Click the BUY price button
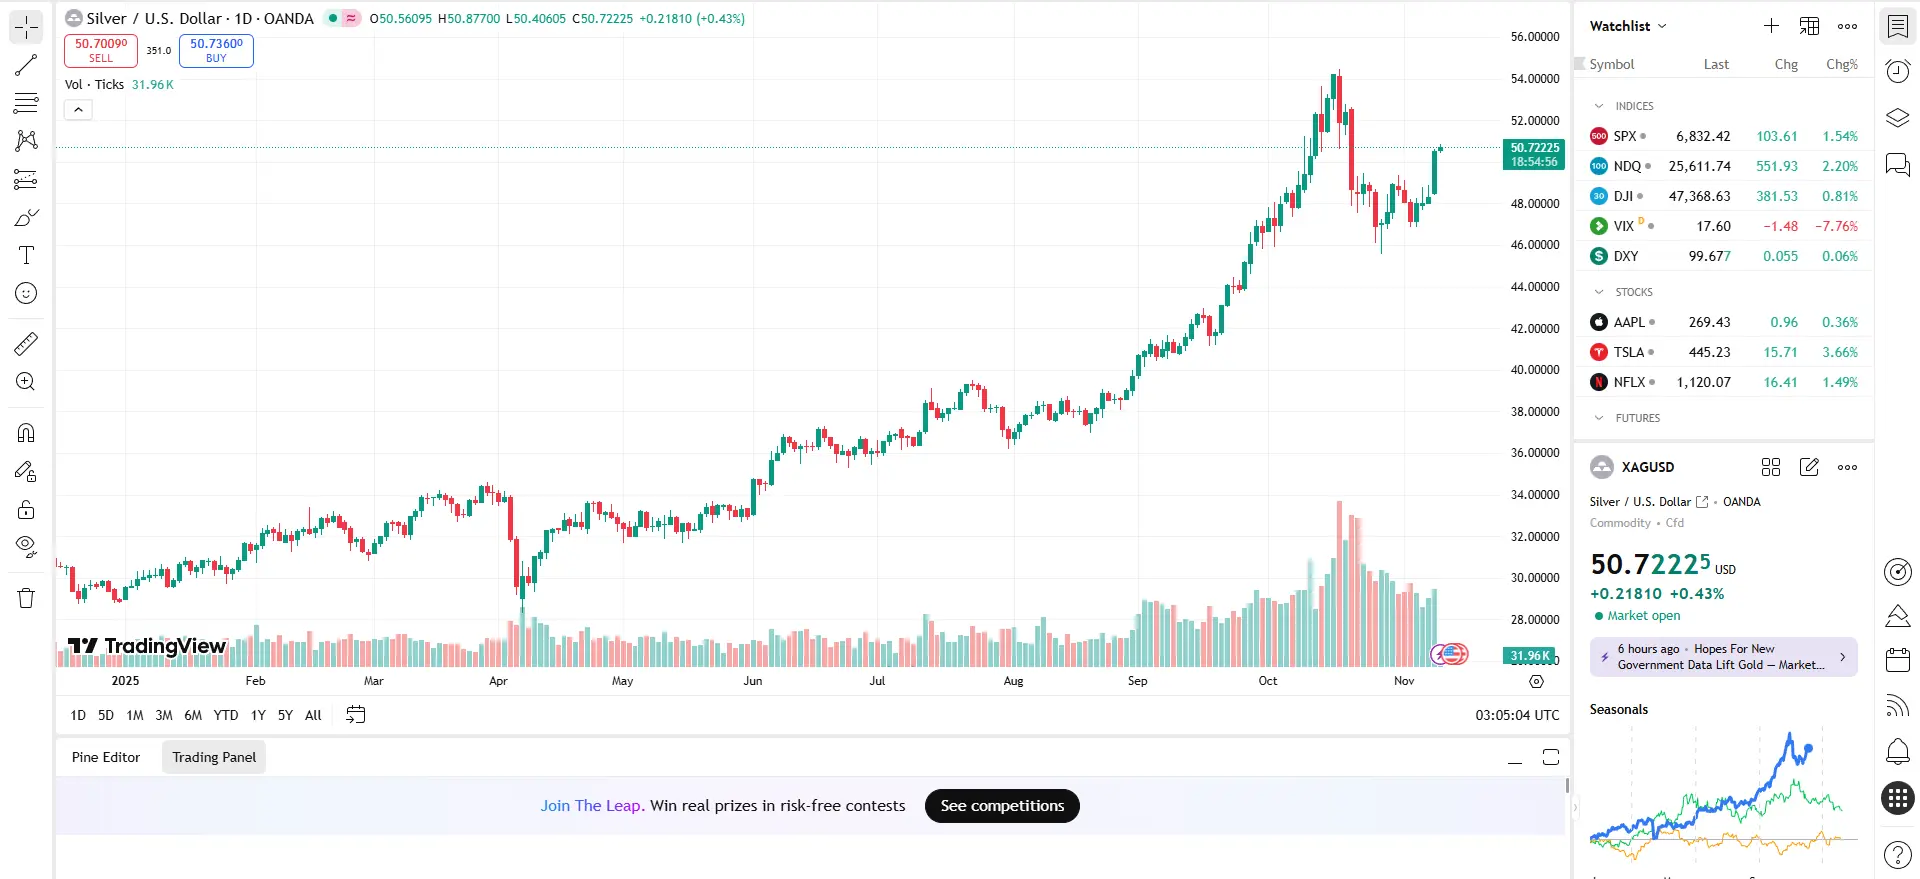1920x879 pixels. point(216,50)
